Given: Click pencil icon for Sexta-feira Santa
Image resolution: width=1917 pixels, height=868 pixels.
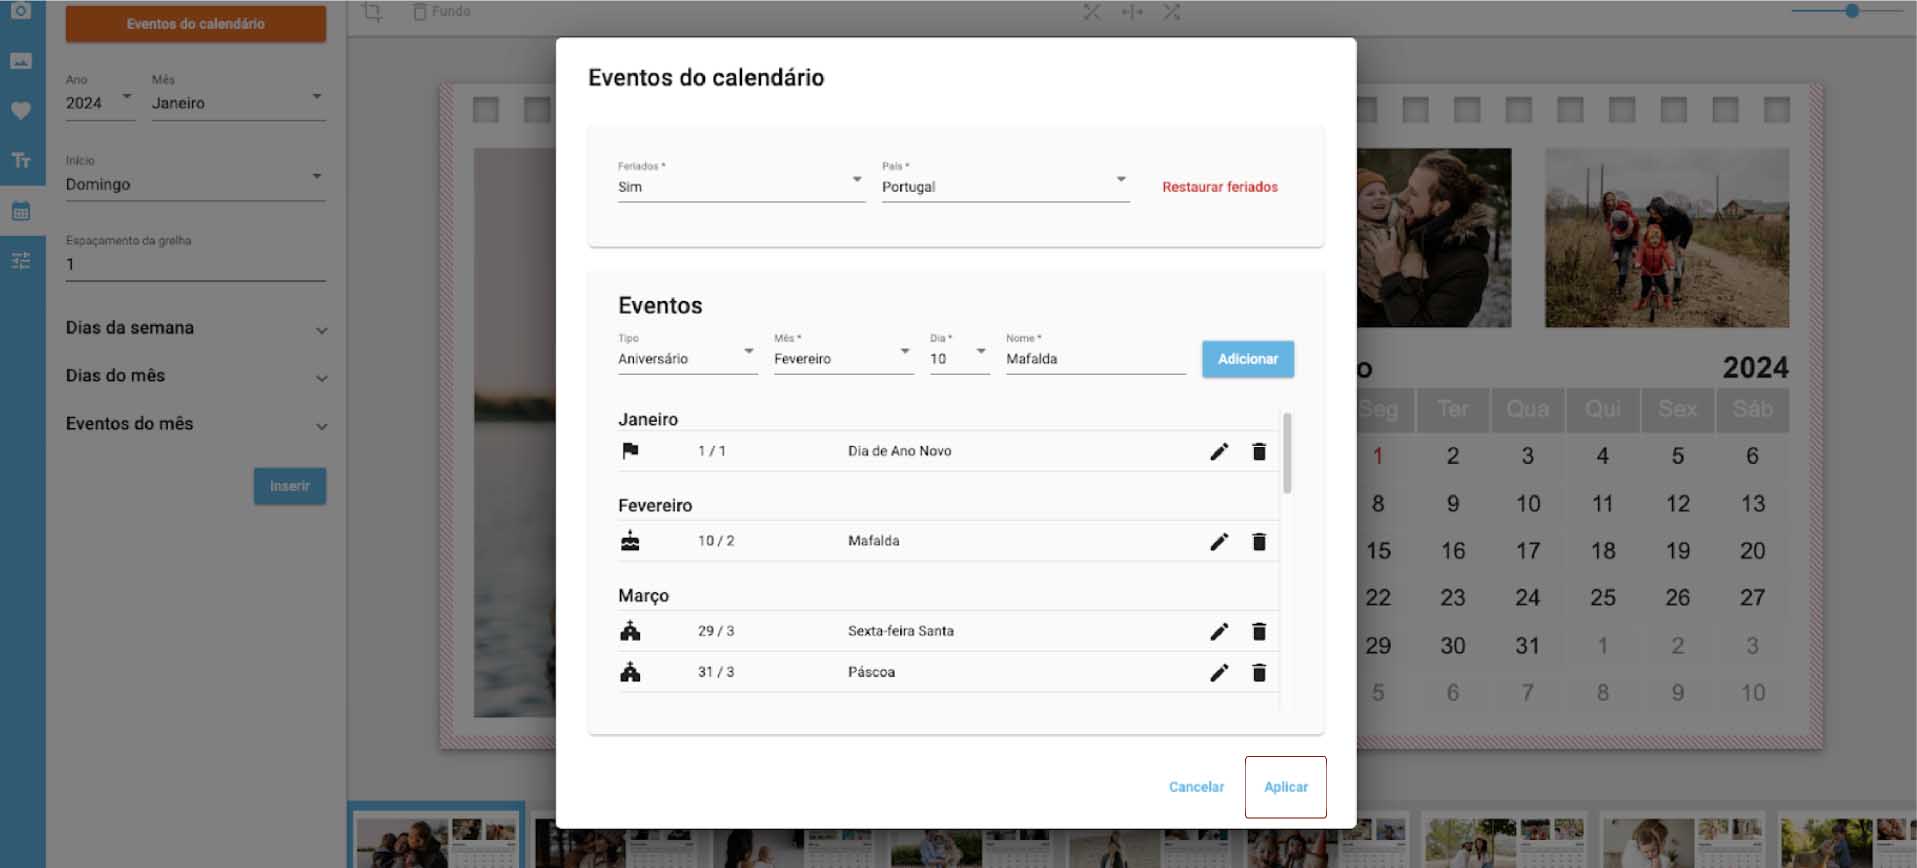Looking at the screenshot, I should pyautogui.click(x=1218, y=632).
